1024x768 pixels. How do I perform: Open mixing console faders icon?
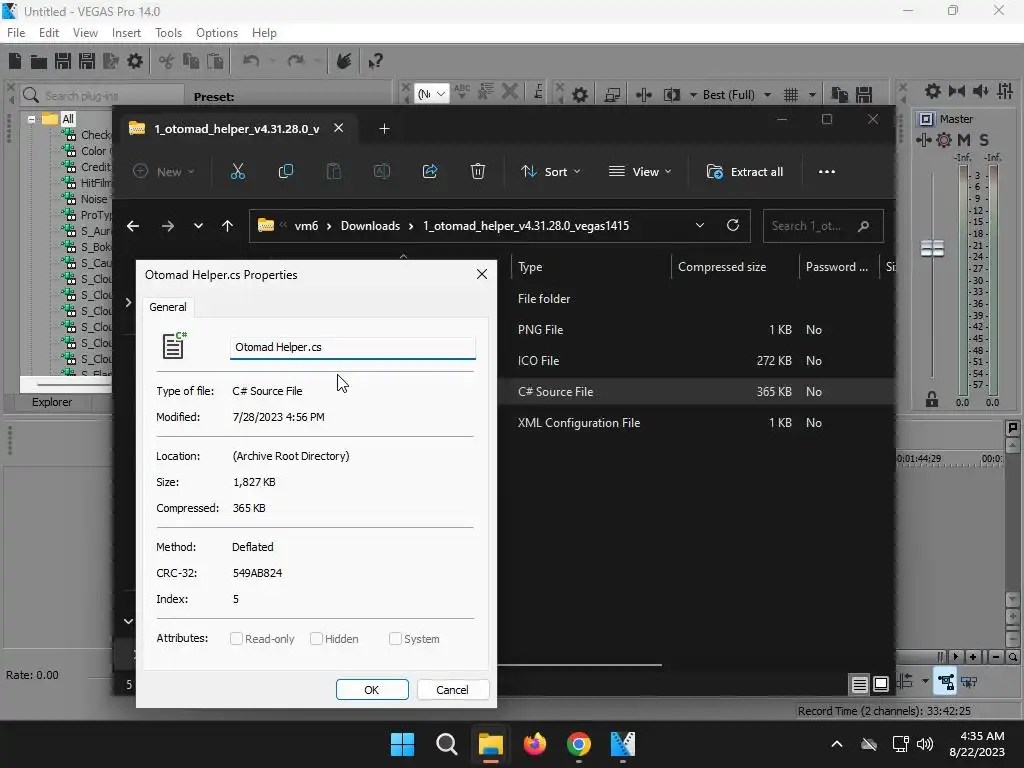[x=1005, y=91]
